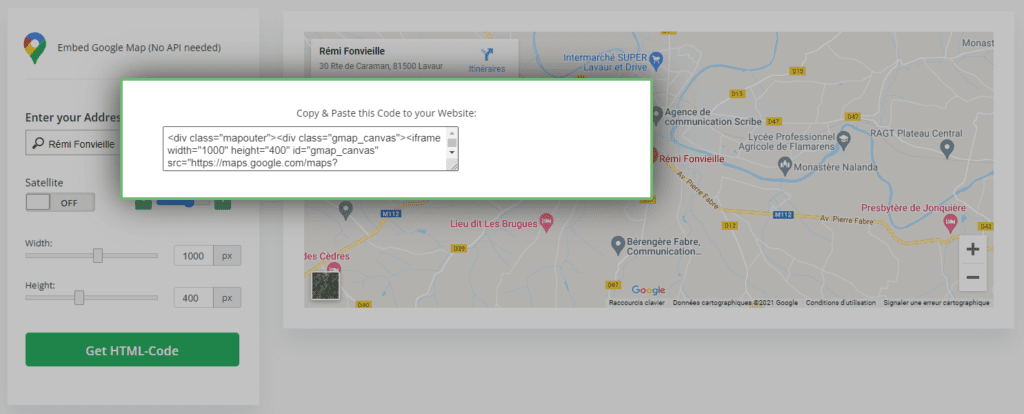Viewport: 1024px width, 414px height.
Task: Click the Itinéraires directions icon
Action: click(487, 55)
